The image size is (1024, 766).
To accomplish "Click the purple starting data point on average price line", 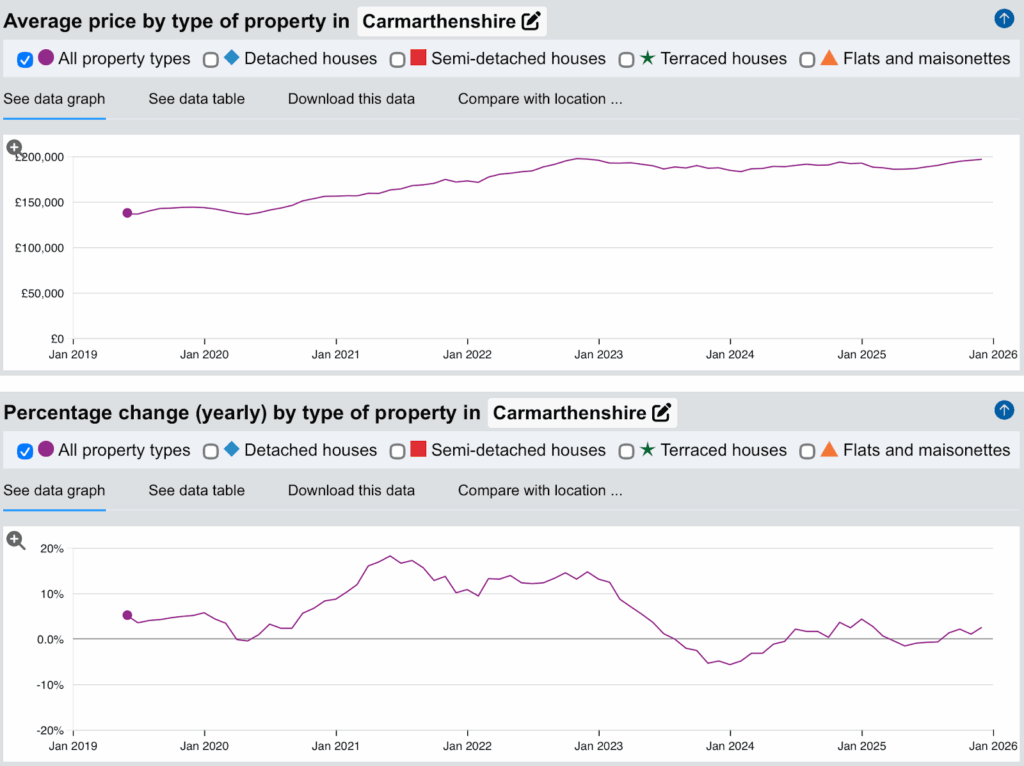I will (x=127, y=213).
